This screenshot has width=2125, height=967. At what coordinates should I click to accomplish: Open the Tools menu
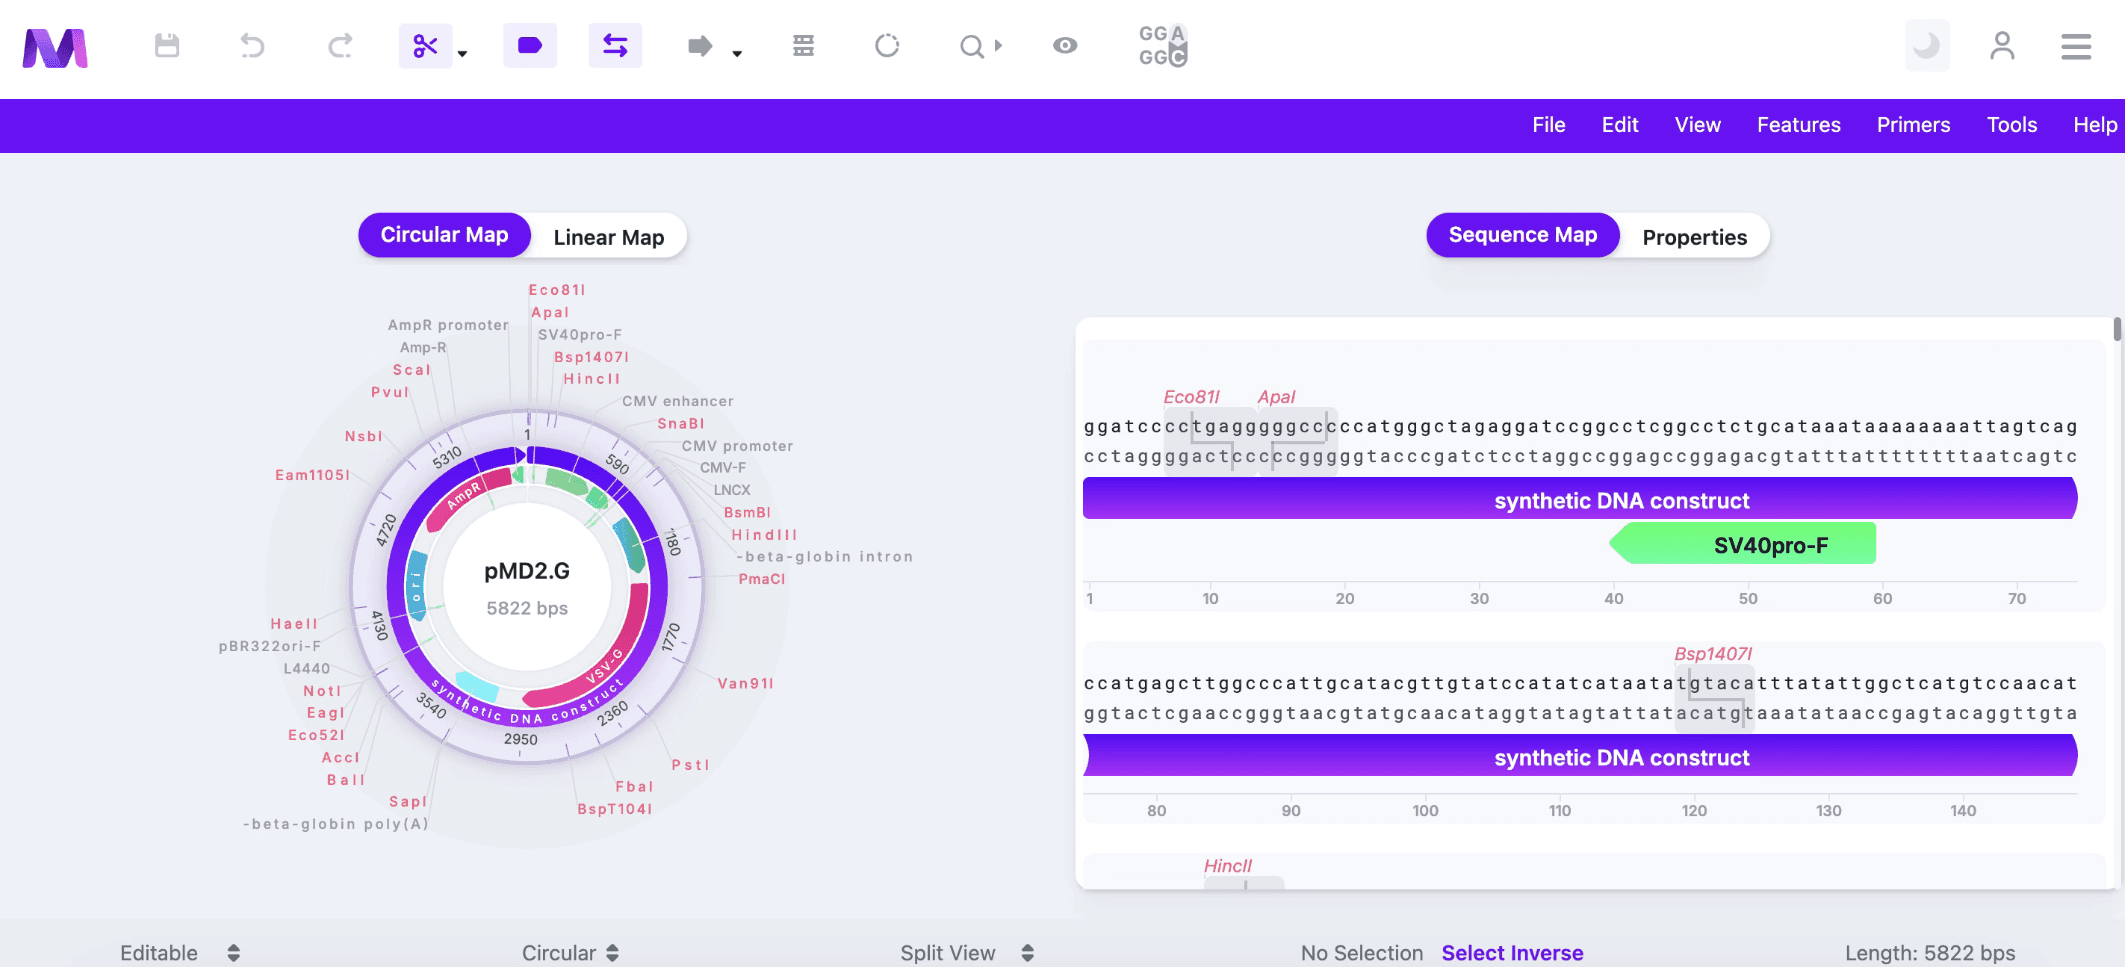click(2012, 125)
